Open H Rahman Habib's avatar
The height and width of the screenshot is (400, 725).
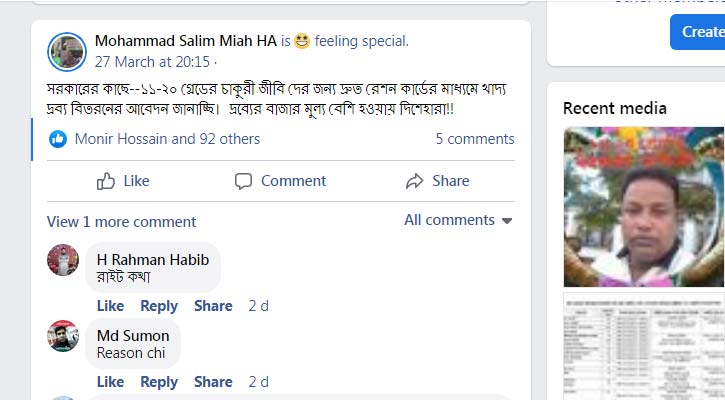pos(63,260)
